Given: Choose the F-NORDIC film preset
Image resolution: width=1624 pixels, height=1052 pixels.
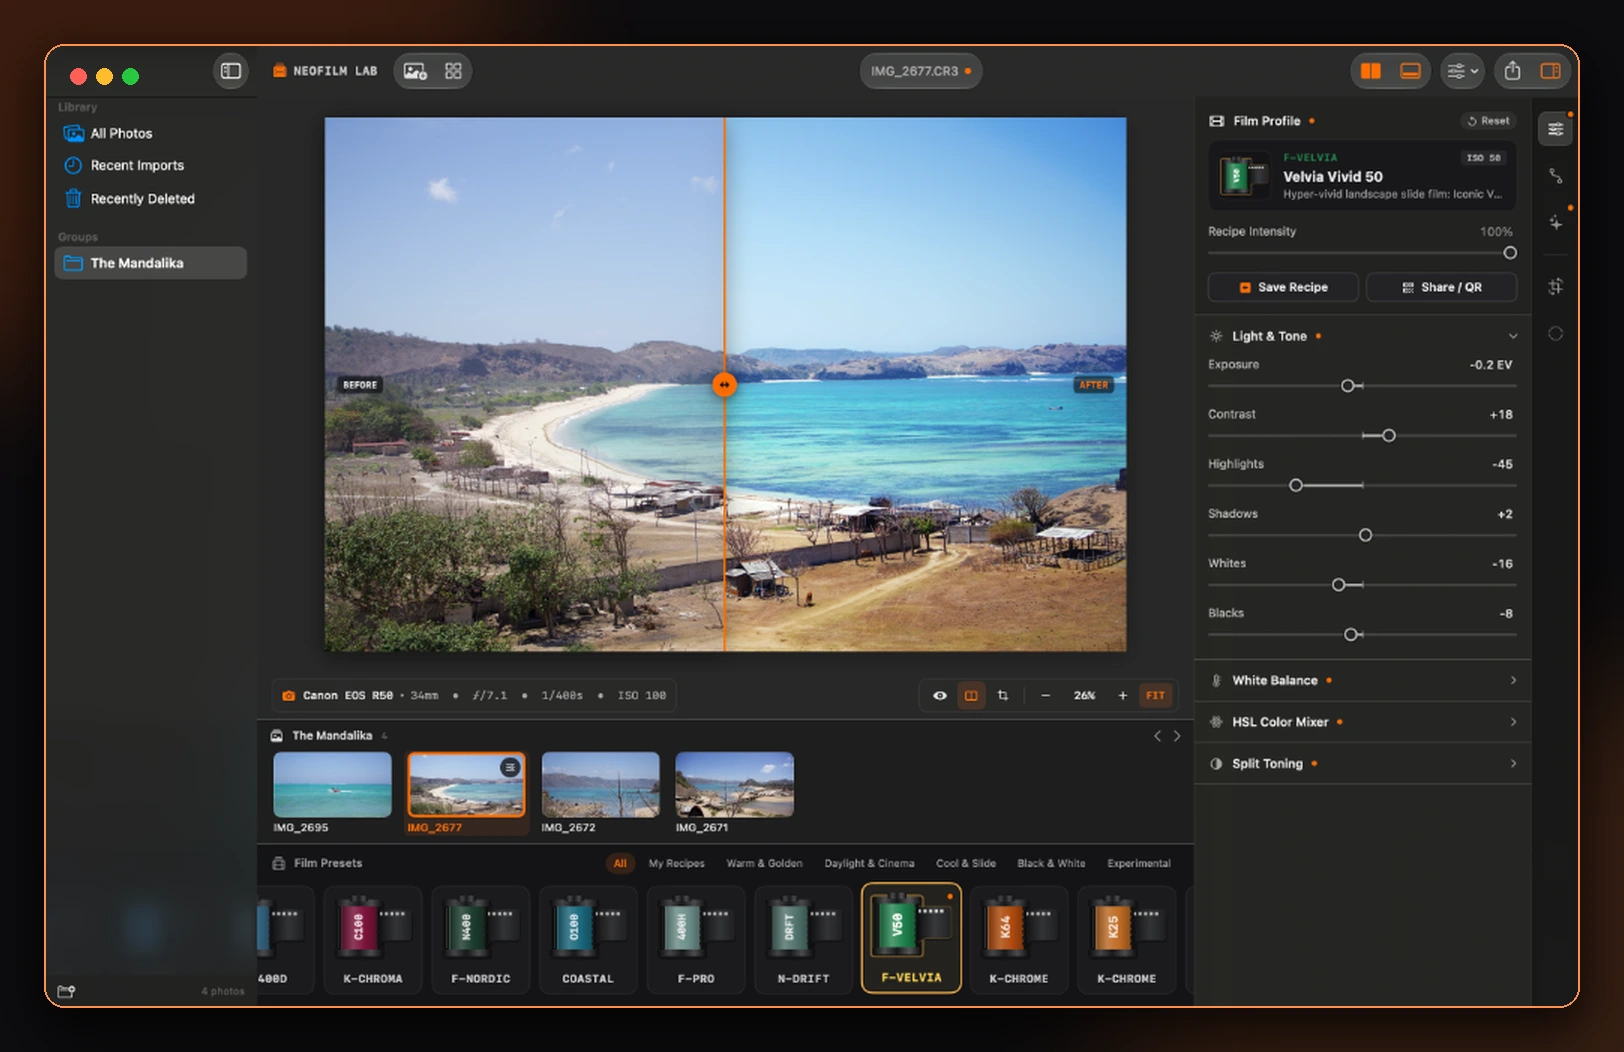Looking at the screenshot, I should [x=480, y=939].
